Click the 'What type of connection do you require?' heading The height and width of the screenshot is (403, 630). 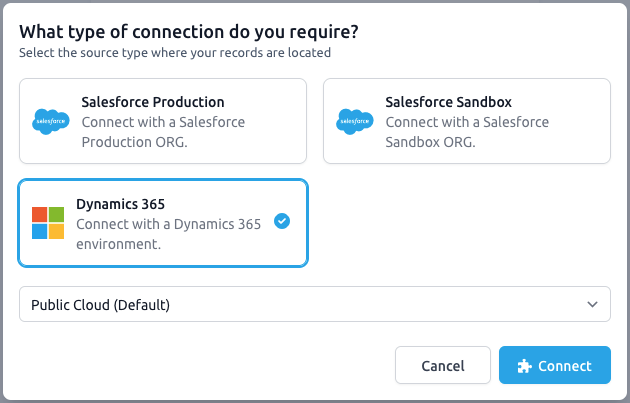click(x=189, y=32)
